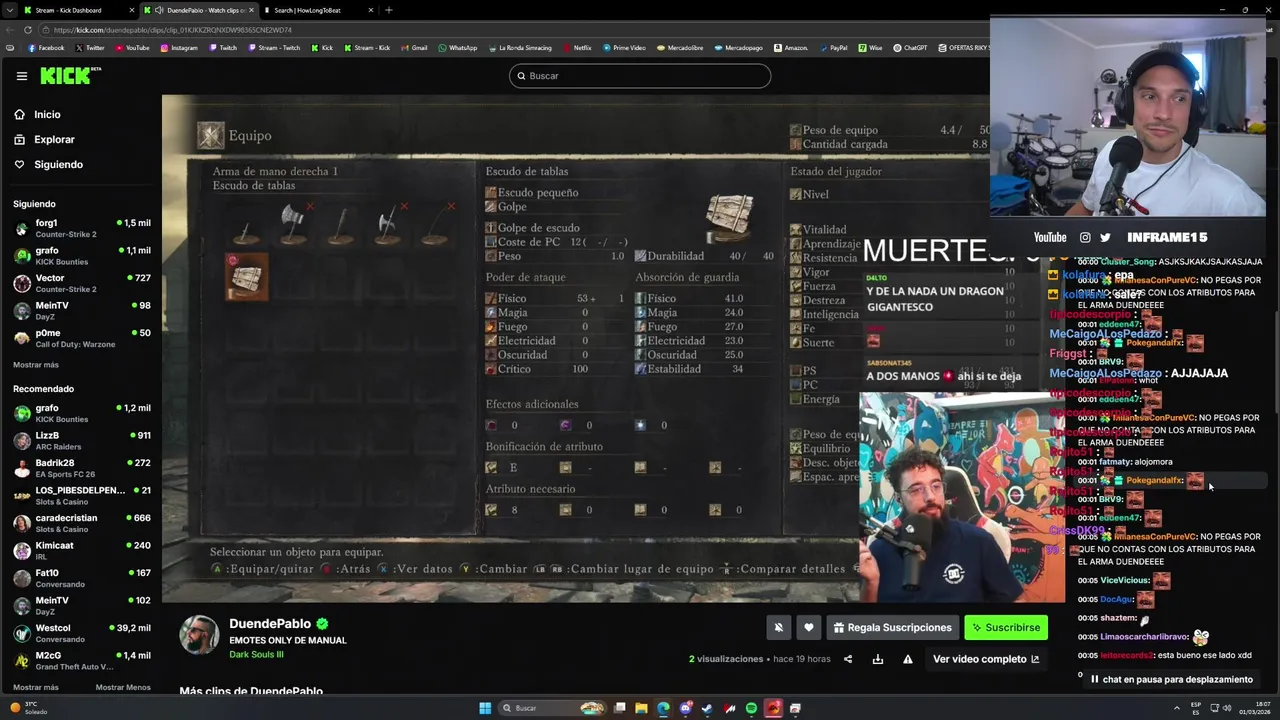Image resolution: width=1280 pixels, height=720 pixels.
Task: Open the browser tab list dropdown
Action: 9,10
